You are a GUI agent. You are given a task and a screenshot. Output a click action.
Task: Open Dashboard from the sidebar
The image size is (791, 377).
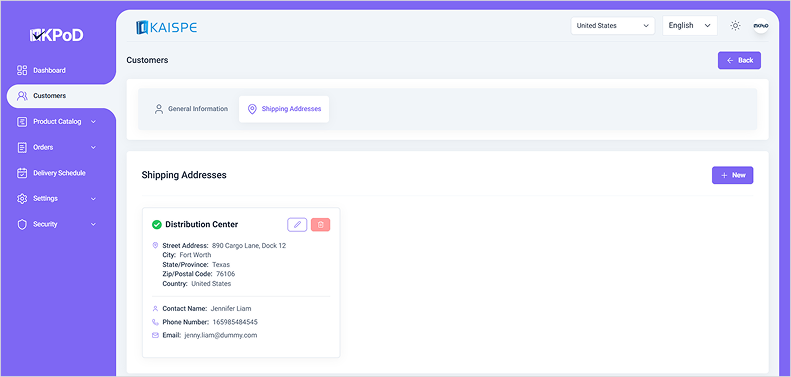[x=49, y=70]
